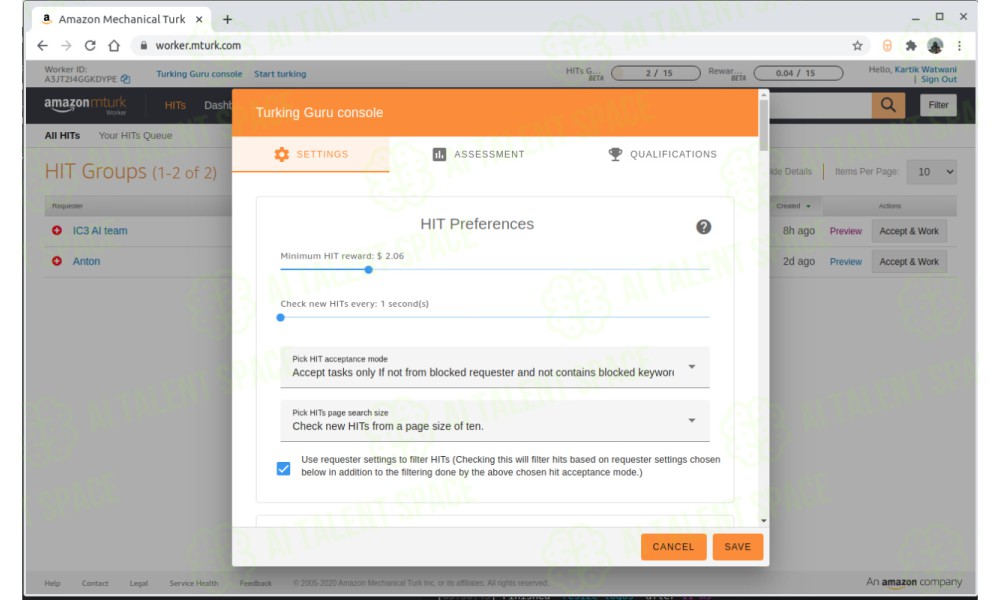Click the browser forward arrow
This screenshot has width=1000, height=600.
(x=66, y=45)
